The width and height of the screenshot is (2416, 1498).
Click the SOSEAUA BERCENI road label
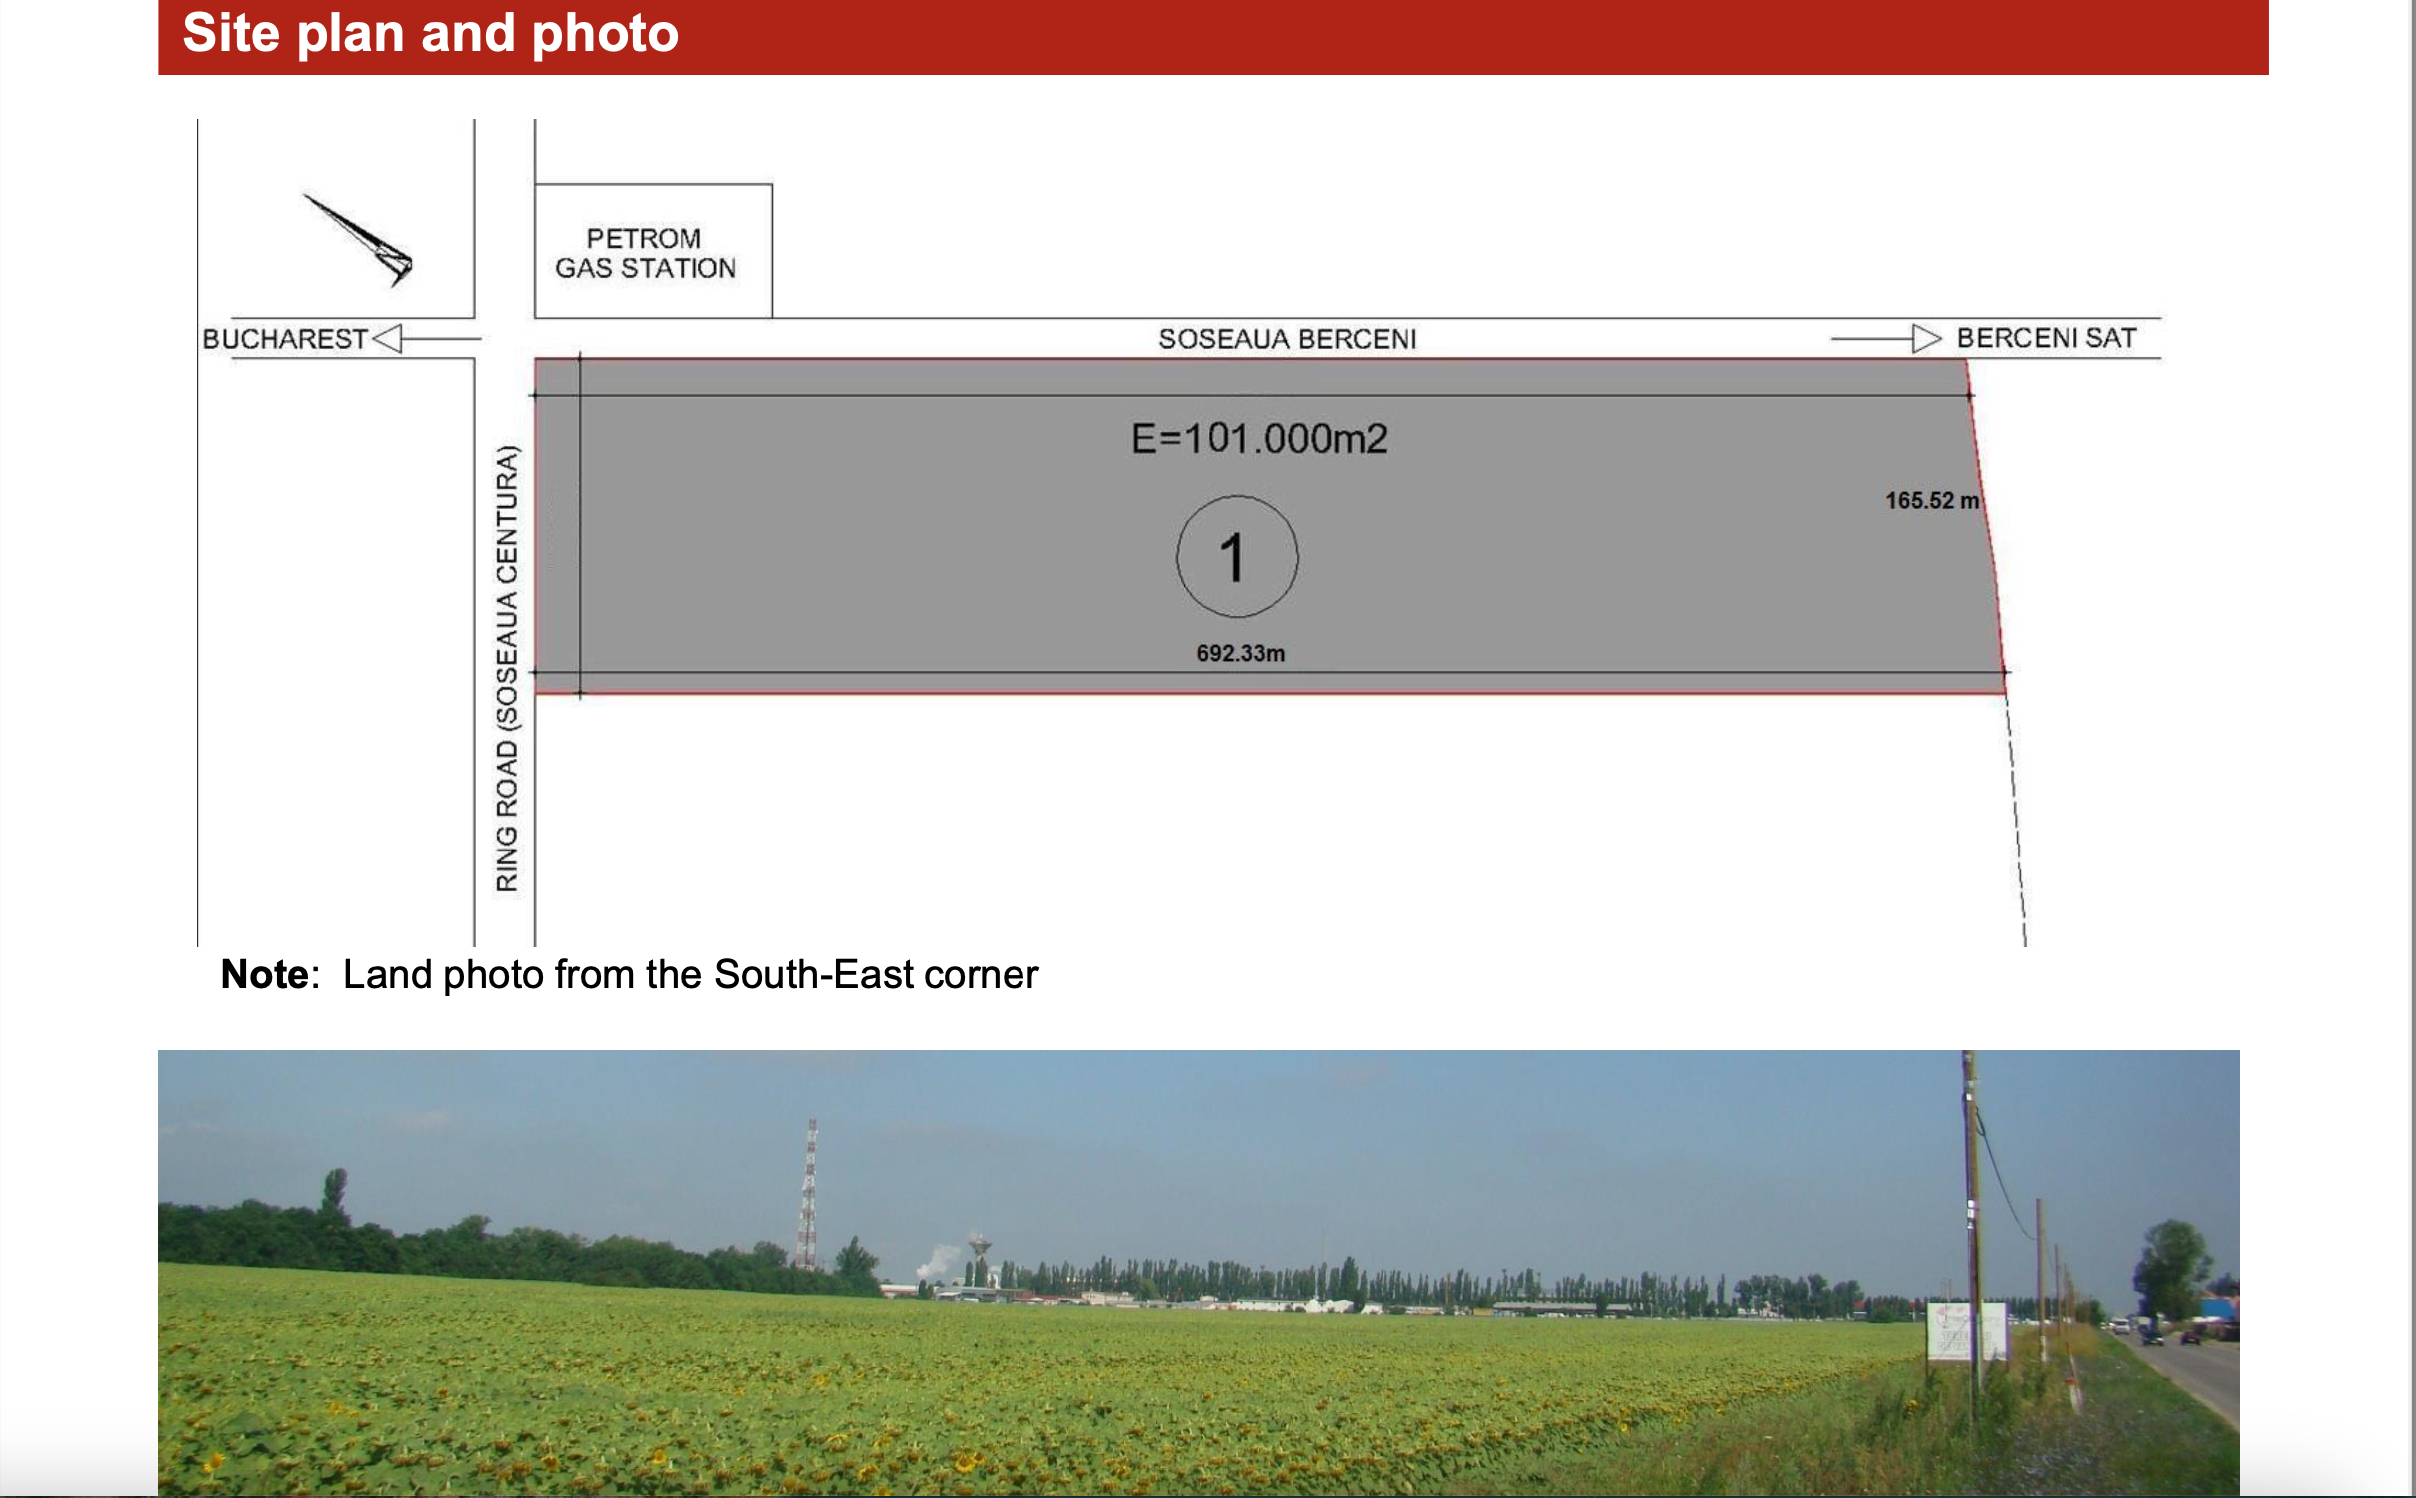(1287, 339)
